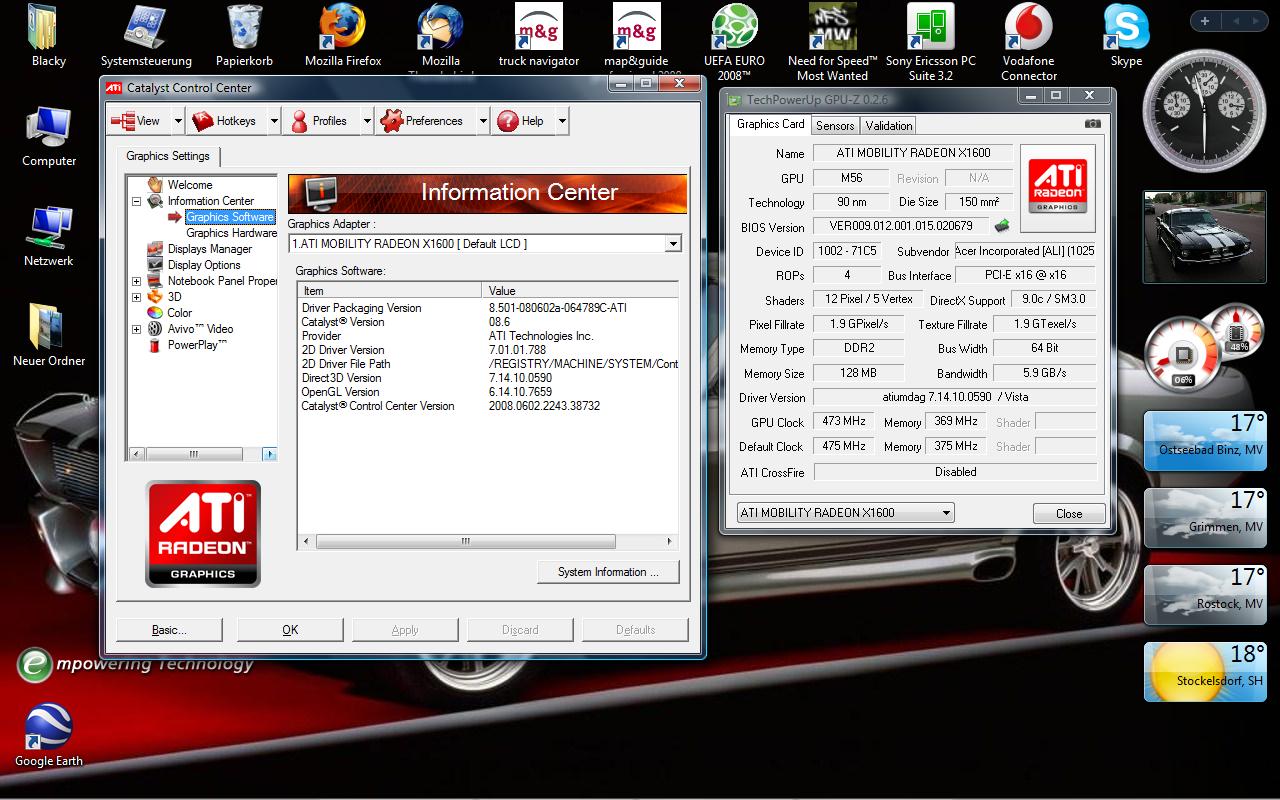Launch UEFA EURO 2008 desktop shortcut
1280x800 pixels.
coord(734,41)
